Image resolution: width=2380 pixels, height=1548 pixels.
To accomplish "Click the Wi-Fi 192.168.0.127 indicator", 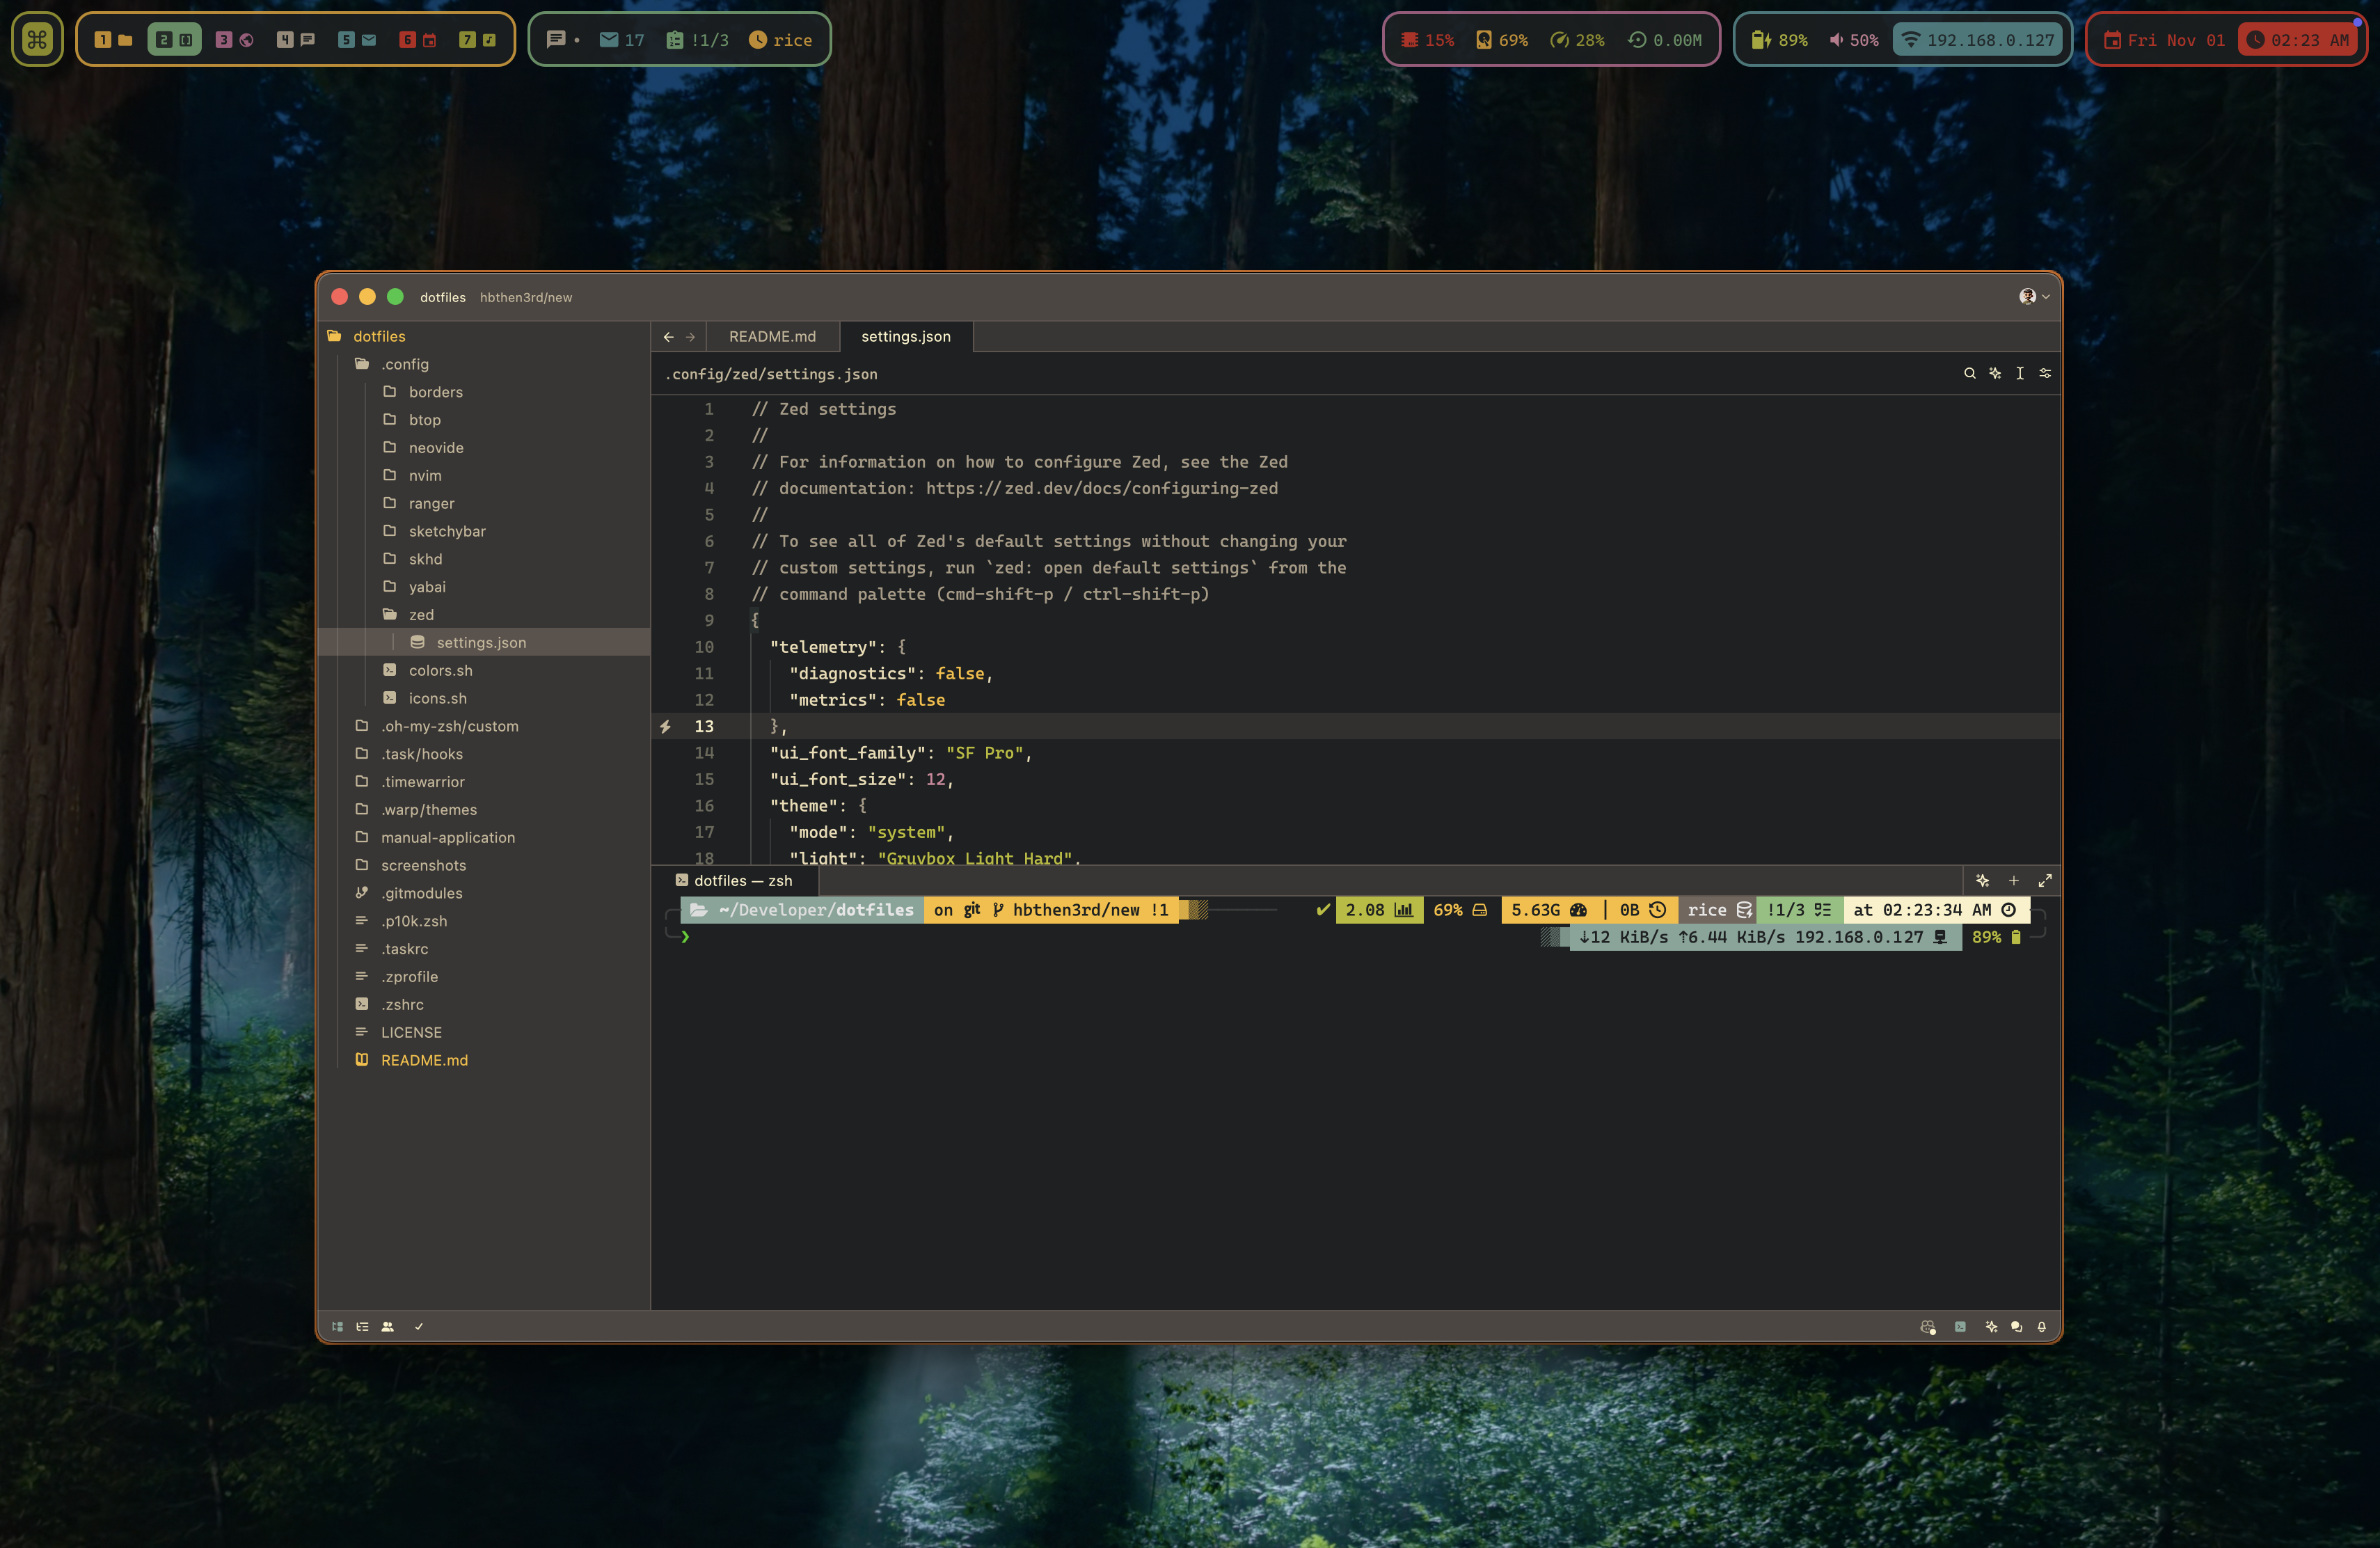I will [1978, 40].
